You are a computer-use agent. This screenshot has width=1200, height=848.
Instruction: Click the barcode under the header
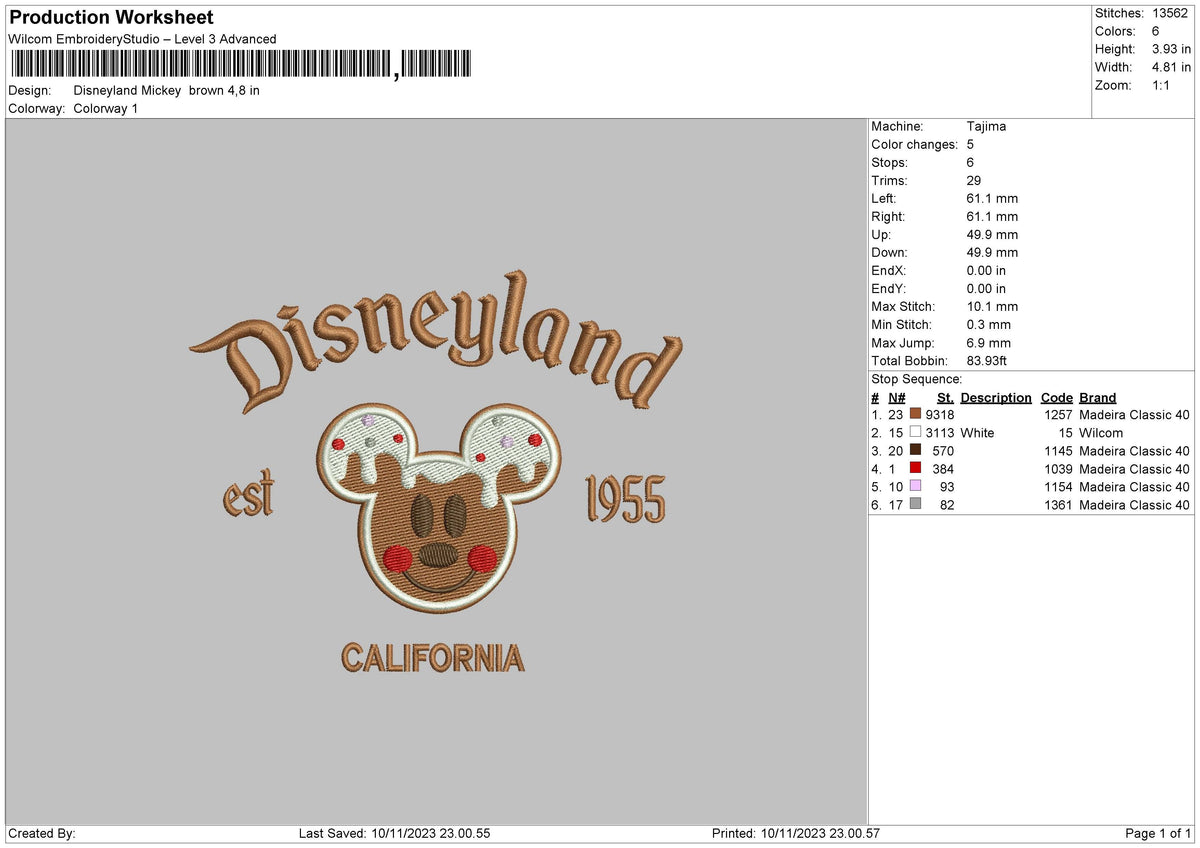pyautogui.click(x=241, y=65)
